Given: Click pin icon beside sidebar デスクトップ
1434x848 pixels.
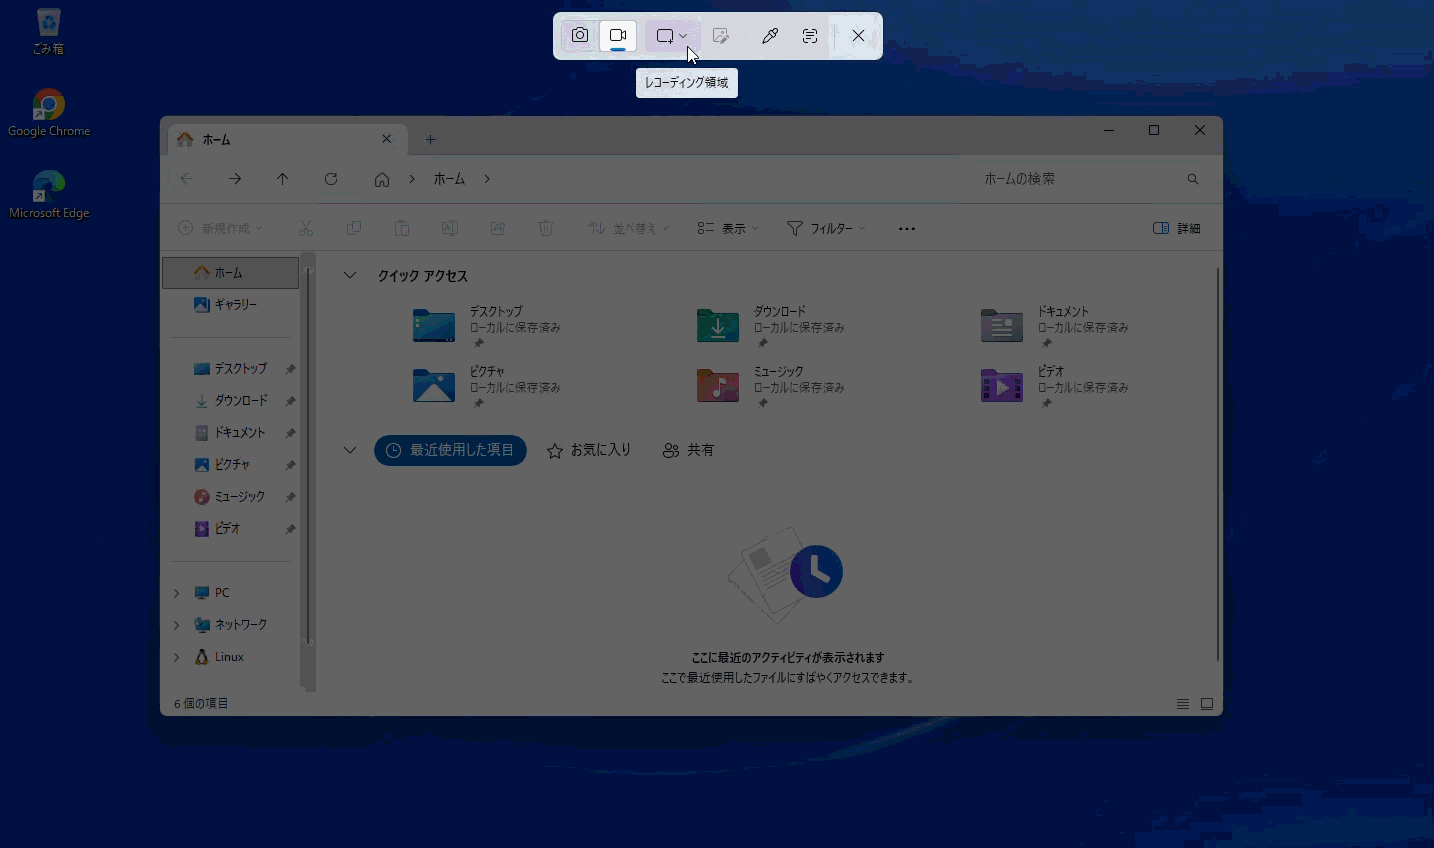Looking at the screenshot, I should pos(290,369).
